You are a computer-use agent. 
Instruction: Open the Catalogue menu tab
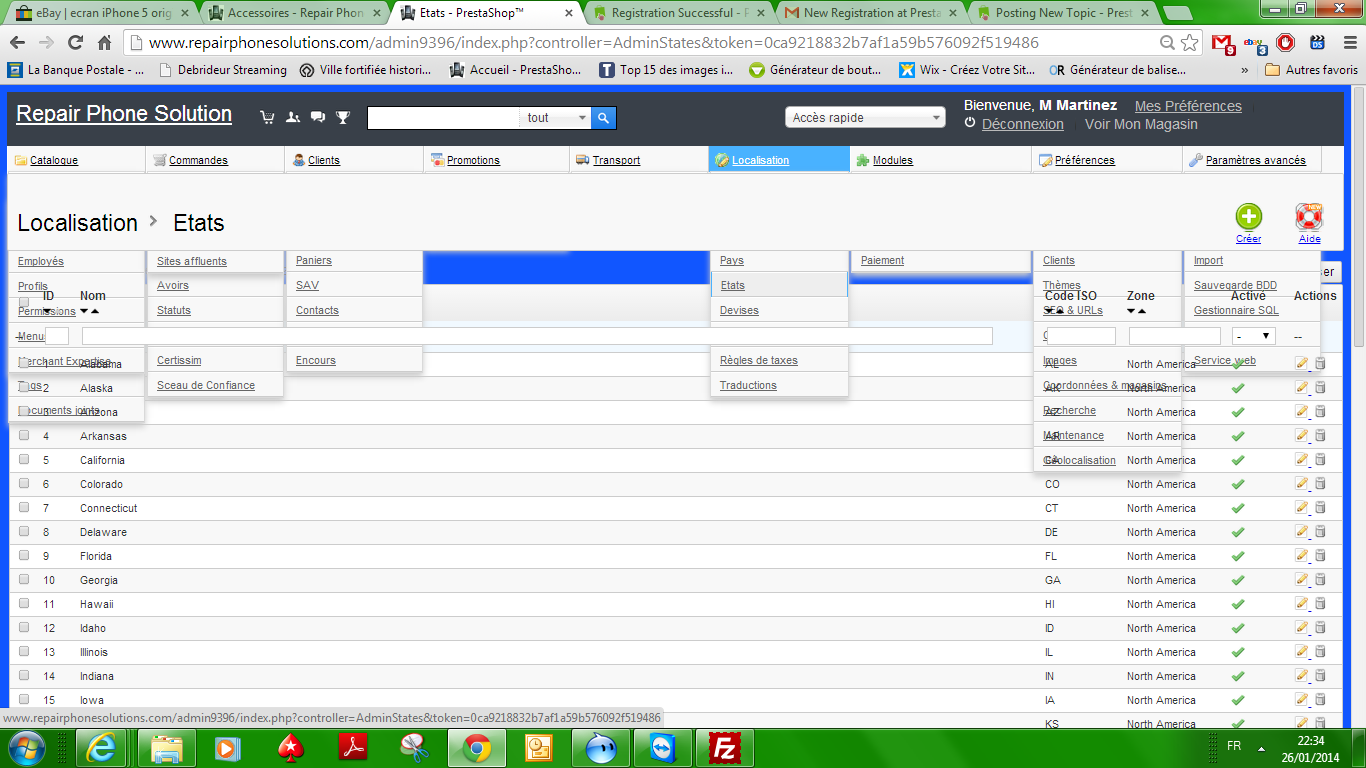click(x=76, y=160)
